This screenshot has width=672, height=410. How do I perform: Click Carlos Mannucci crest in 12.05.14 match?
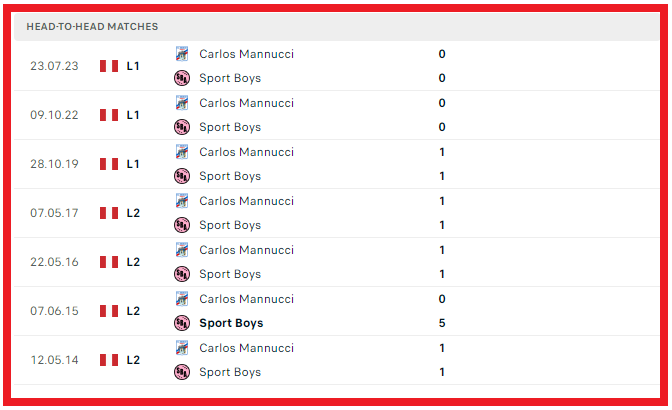(x=182, y=348)
